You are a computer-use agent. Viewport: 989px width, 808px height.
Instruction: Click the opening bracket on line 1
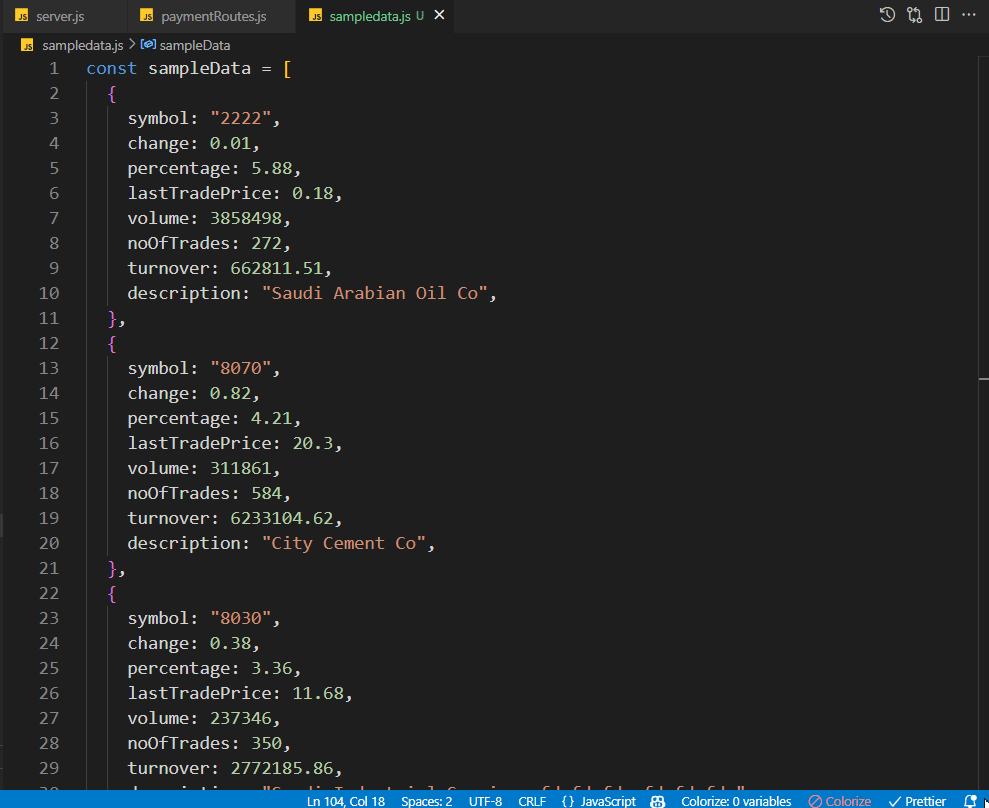(x=287, y=68)
